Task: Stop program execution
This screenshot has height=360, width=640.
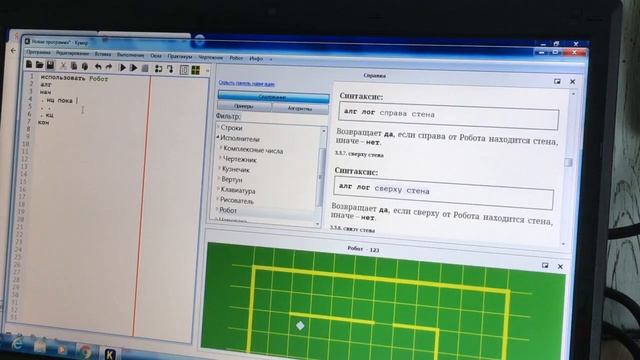Action: 145,68
